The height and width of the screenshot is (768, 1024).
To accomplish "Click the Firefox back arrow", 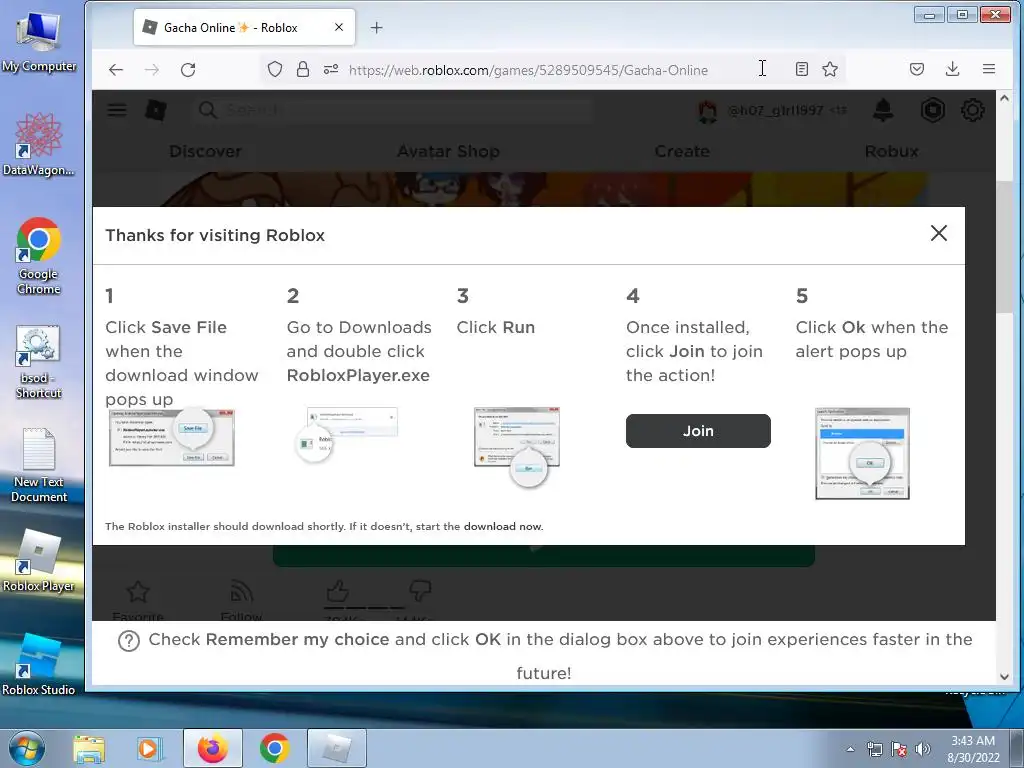I will point(116,70).
